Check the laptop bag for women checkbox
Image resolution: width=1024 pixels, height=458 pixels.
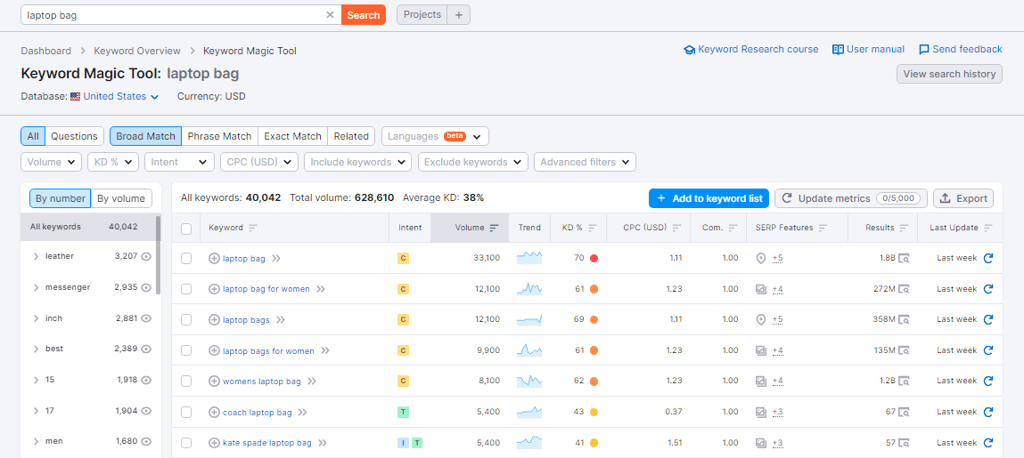coord(186,289)
